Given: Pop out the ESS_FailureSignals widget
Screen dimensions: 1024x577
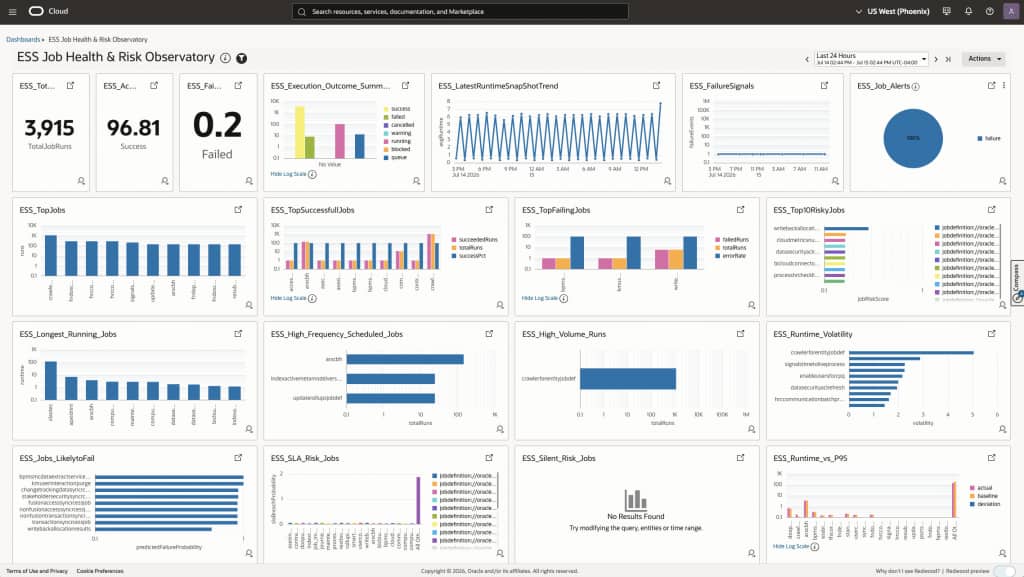Looking at the screenshot, I should [825, 86].
